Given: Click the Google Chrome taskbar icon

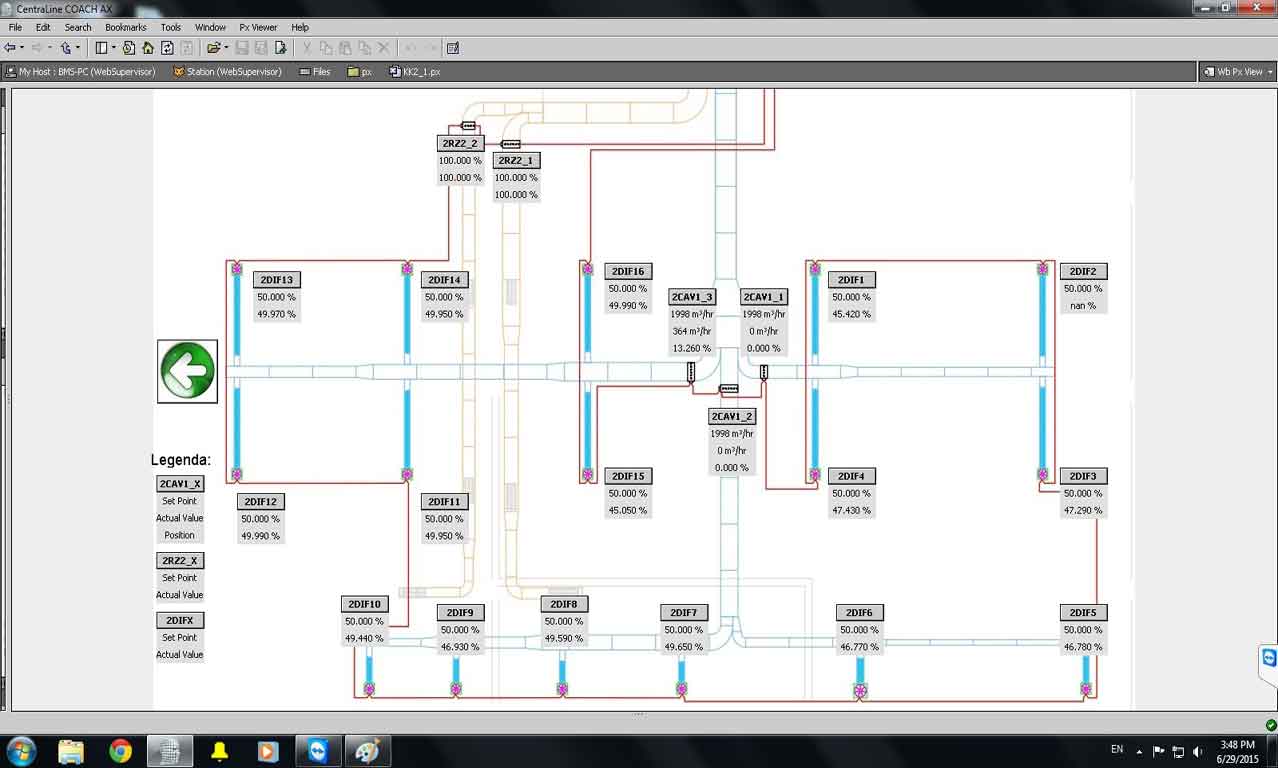Looking at the screenshot, I should tap(120, 751).
